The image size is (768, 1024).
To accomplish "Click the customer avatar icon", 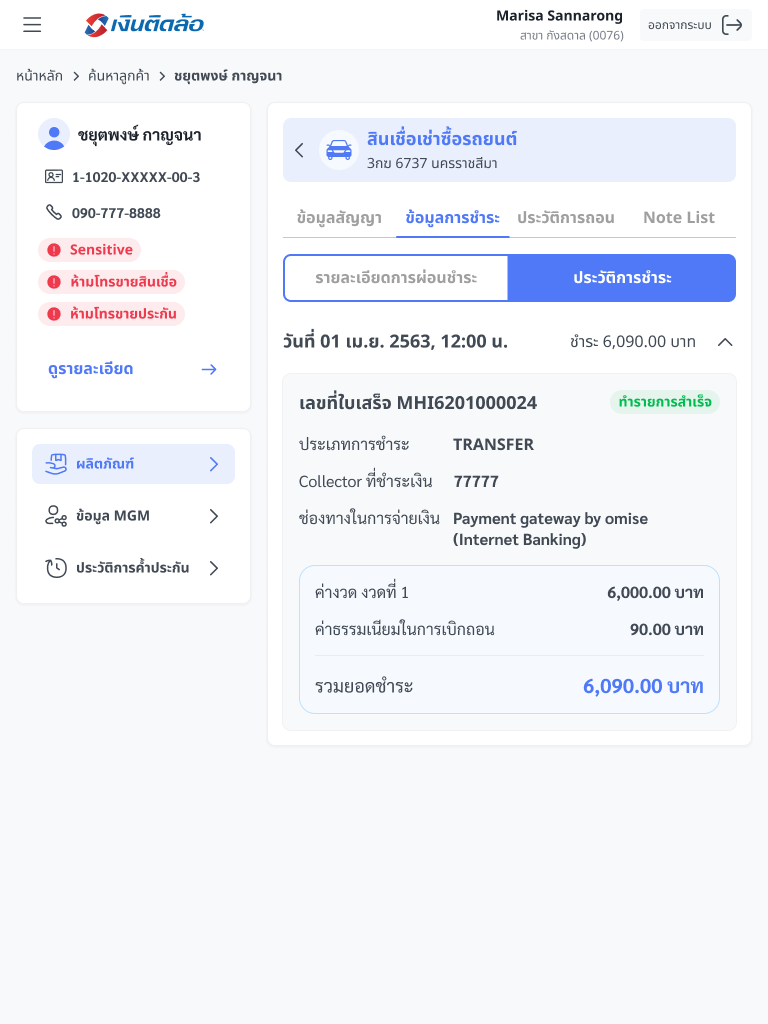I will [54, 135].
